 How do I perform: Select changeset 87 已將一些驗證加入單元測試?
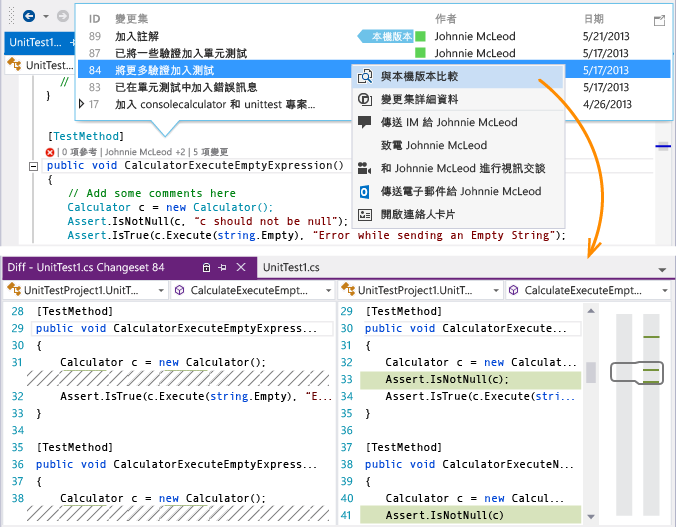(x=374, y=53)
